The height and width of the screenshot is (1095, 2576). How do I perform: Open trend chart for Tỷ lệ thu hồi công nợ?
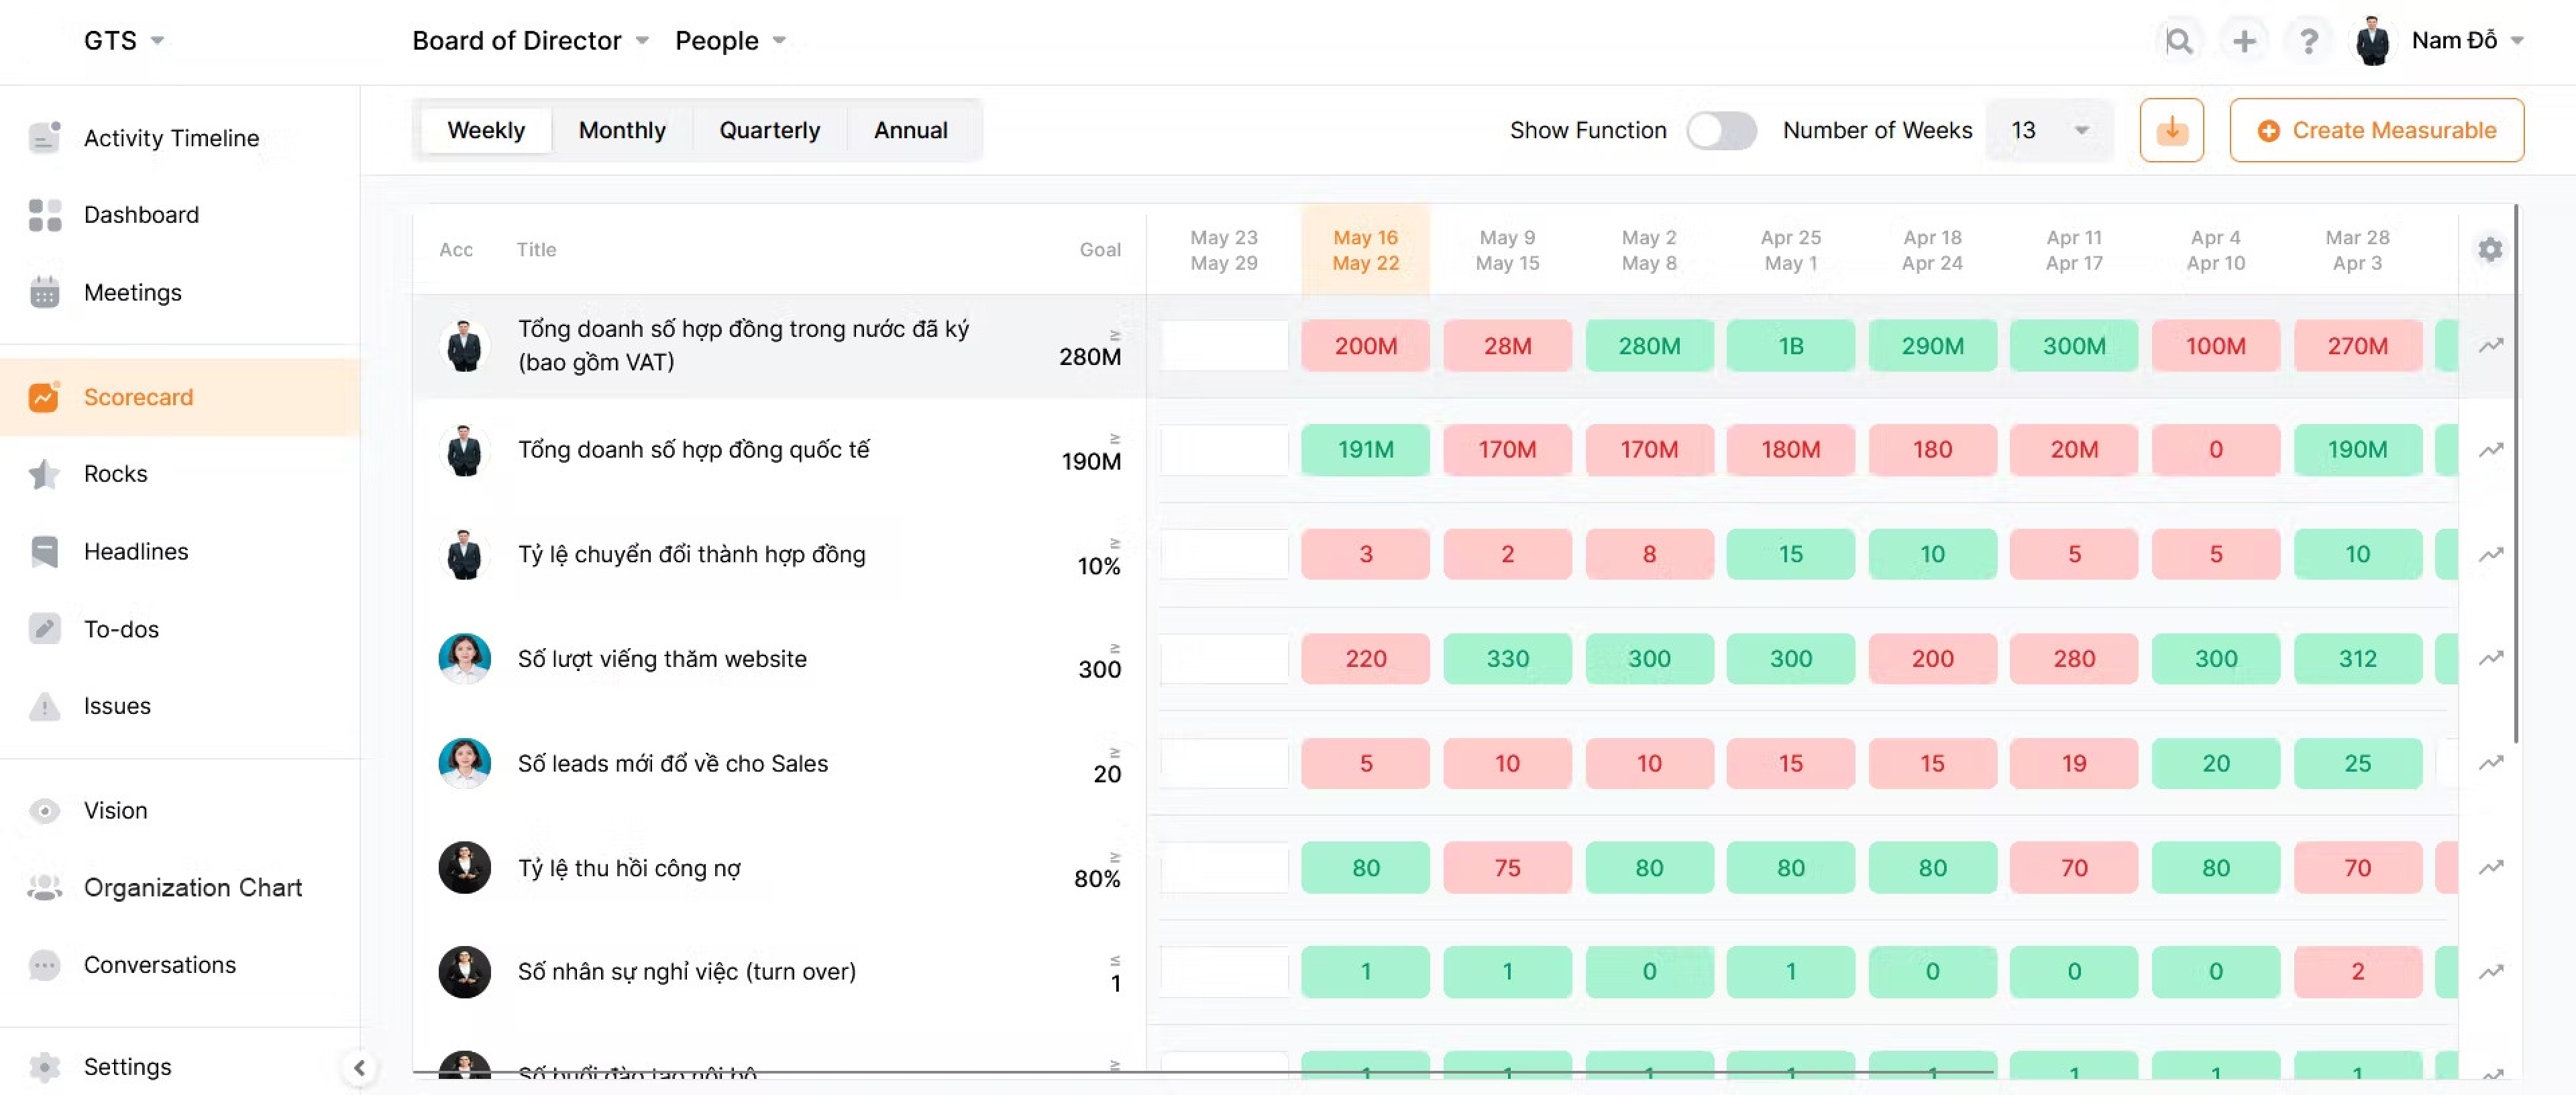(x=2490, y=867)
